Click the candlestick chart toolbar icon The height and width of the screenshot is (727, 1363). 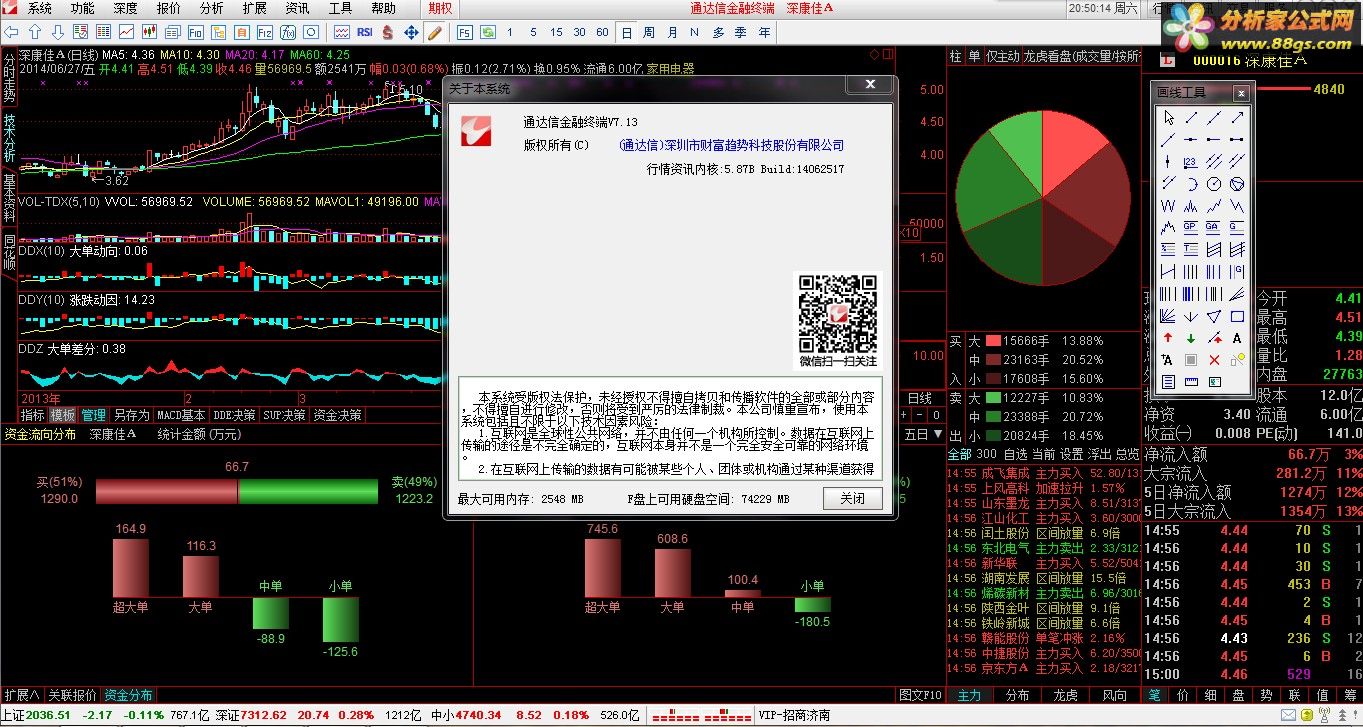pos(150,32)
